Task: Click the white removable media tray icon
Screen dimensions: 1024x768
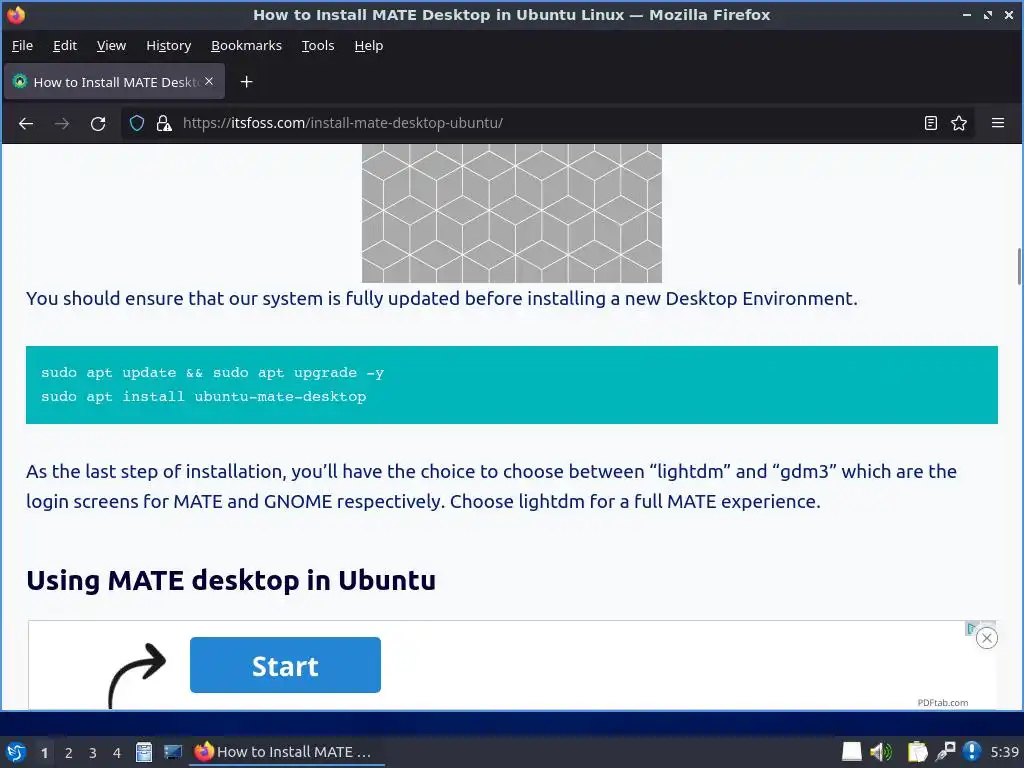Action: [x=852, y=752]
